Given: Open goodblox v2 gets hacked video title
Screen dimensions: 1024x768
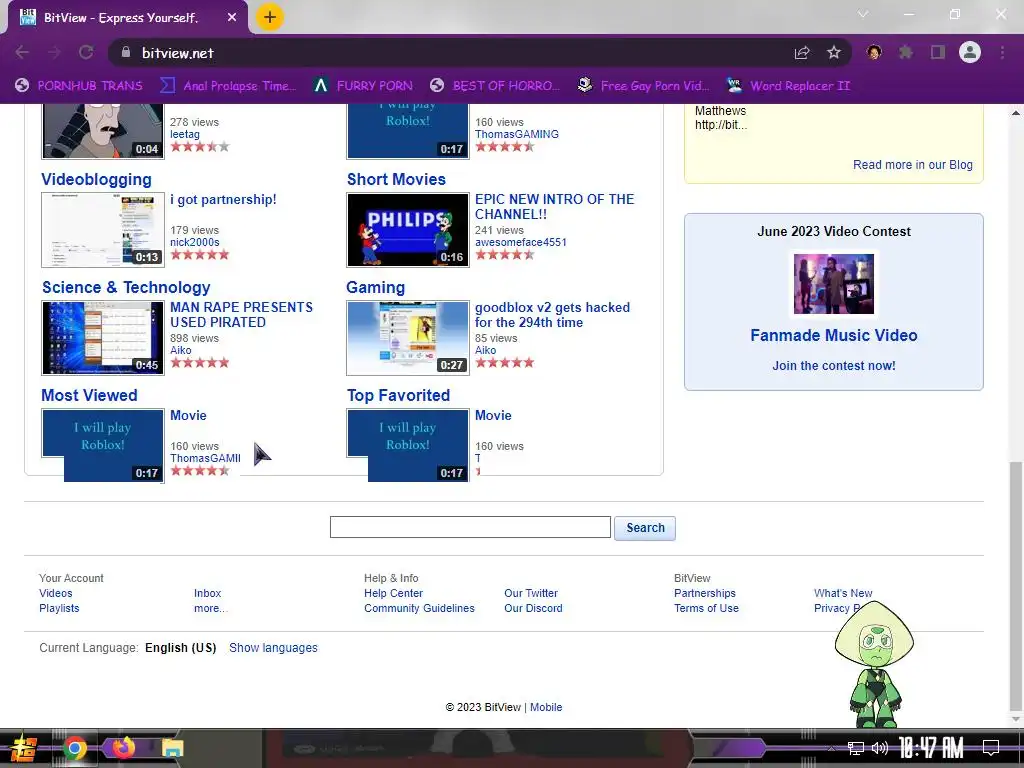Looking at the screenshot, I should tap(552, 315).
